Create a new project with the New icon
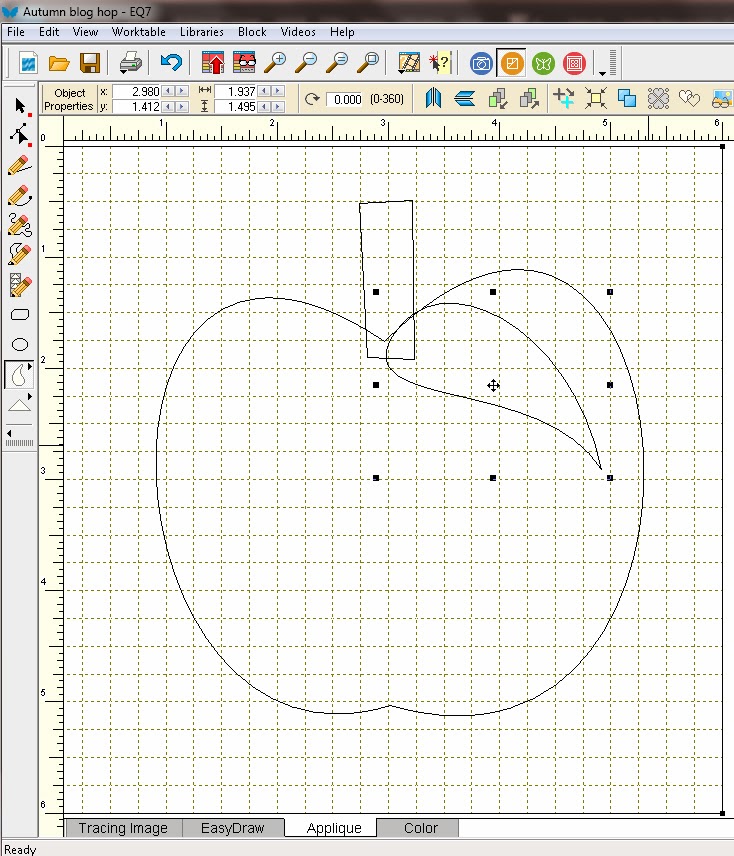 (x=28, y=63)
